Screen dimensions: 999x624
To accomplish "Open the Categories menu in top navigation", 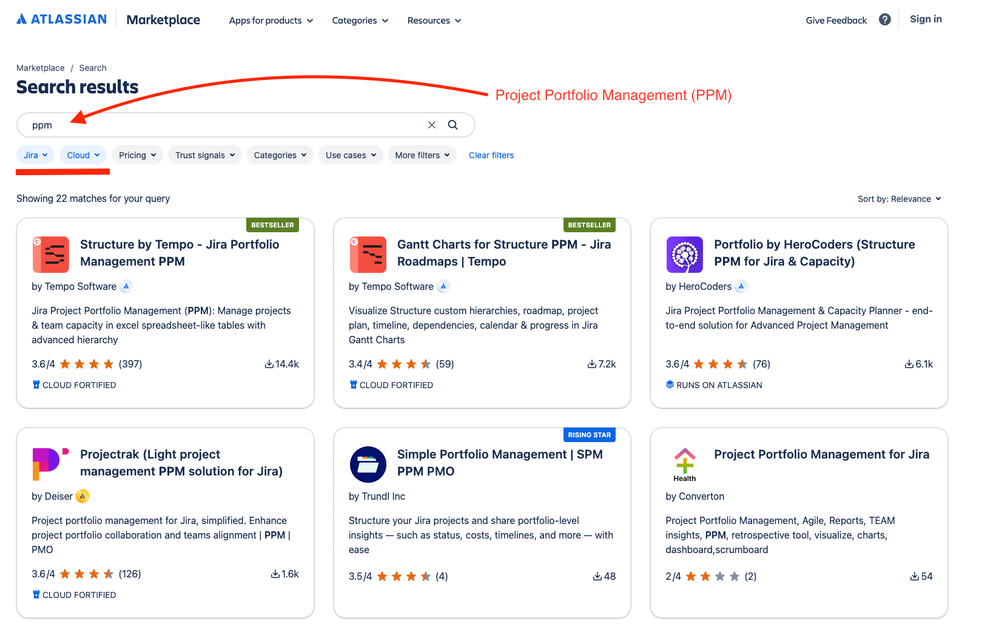I will pos(360,20).
